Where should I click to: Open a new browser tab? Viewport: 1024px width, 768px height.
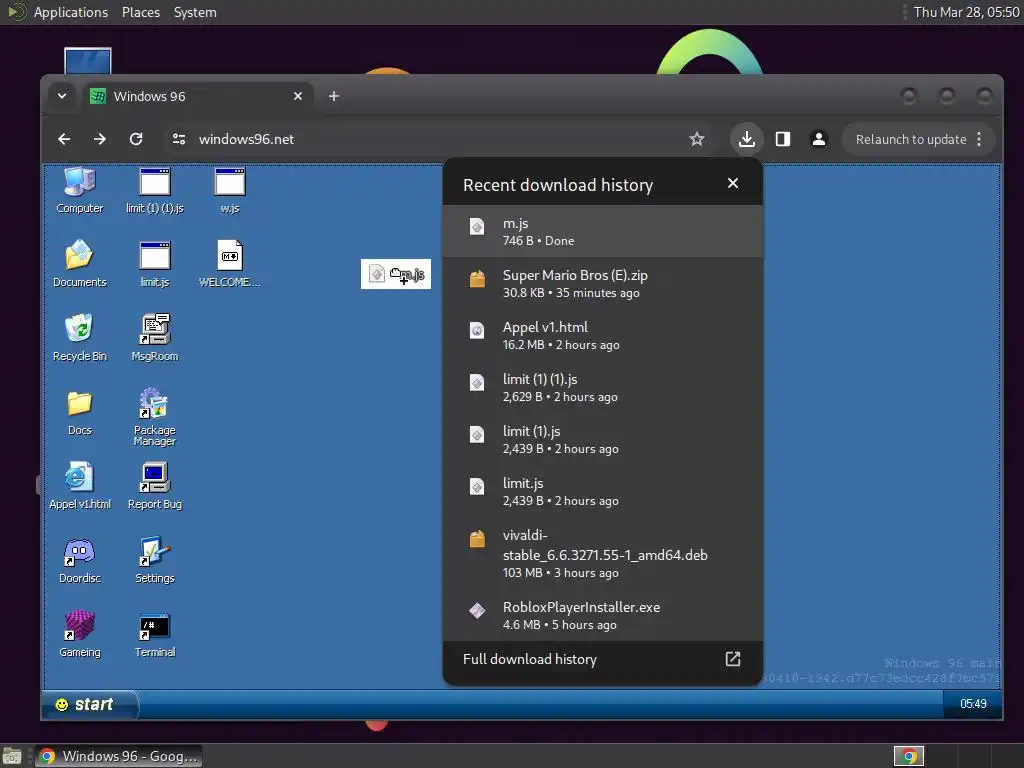(334, 96)
